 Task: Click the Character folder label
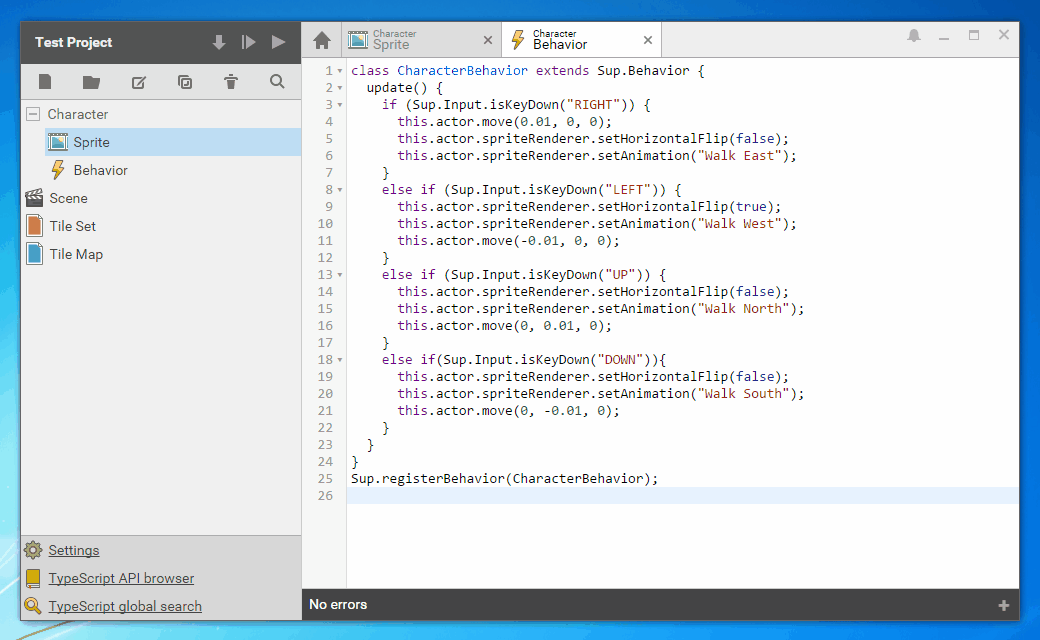[78, 114]
